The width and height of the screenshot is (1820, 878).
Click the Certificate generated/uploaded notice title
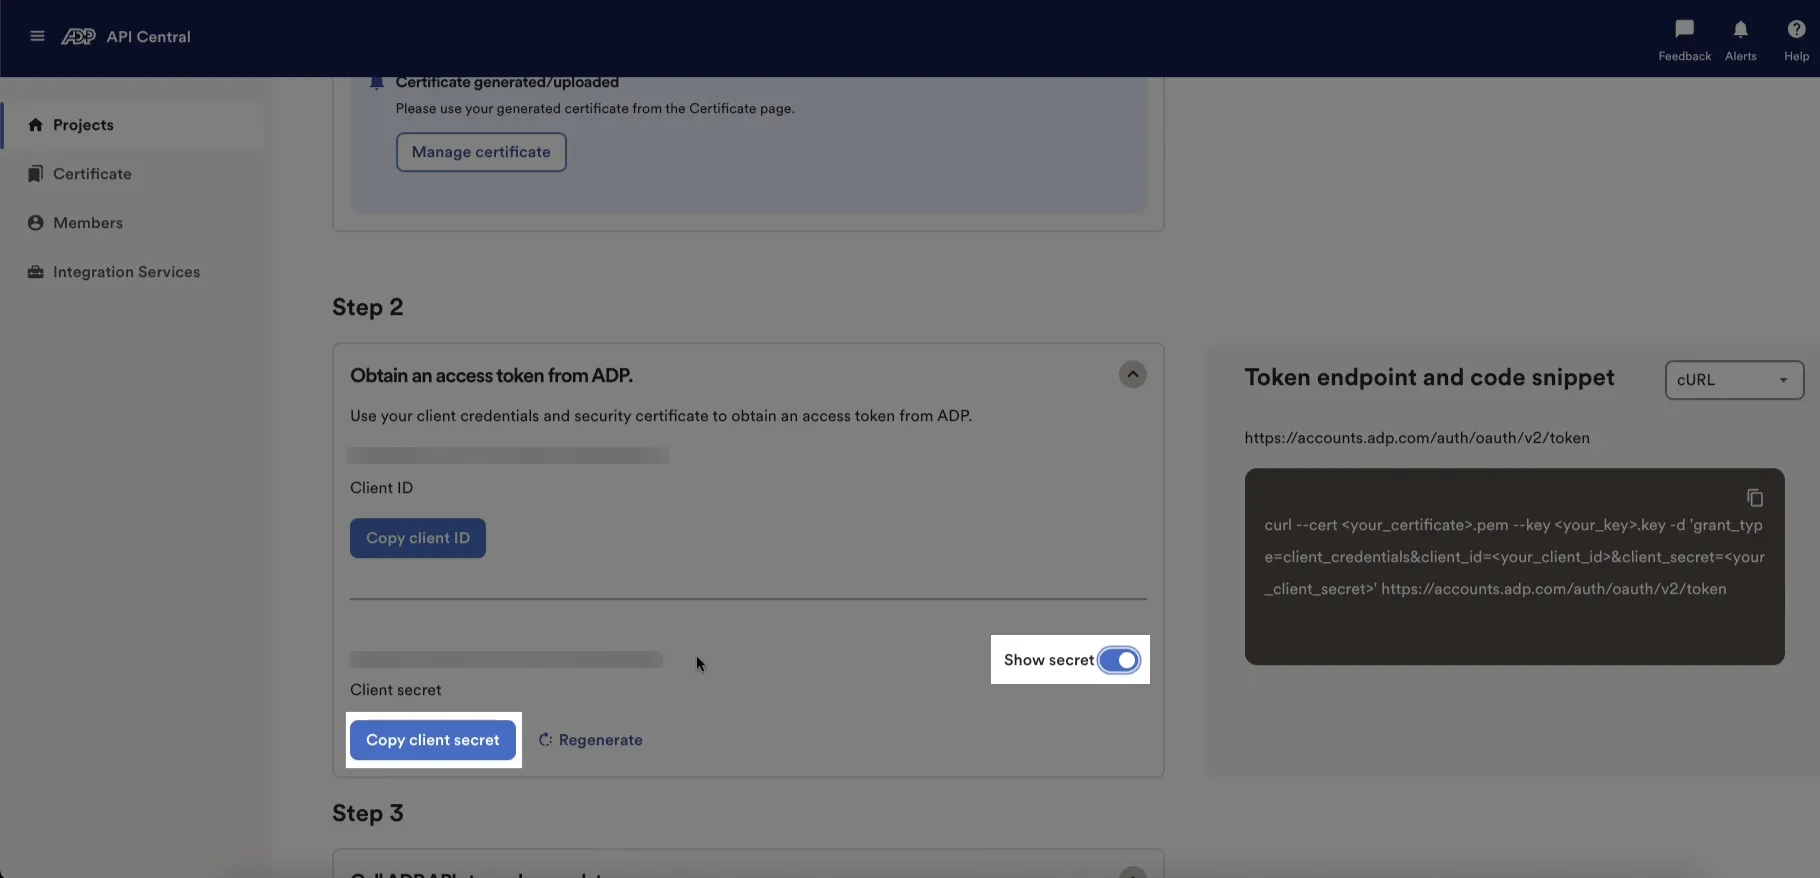[507, 82]
